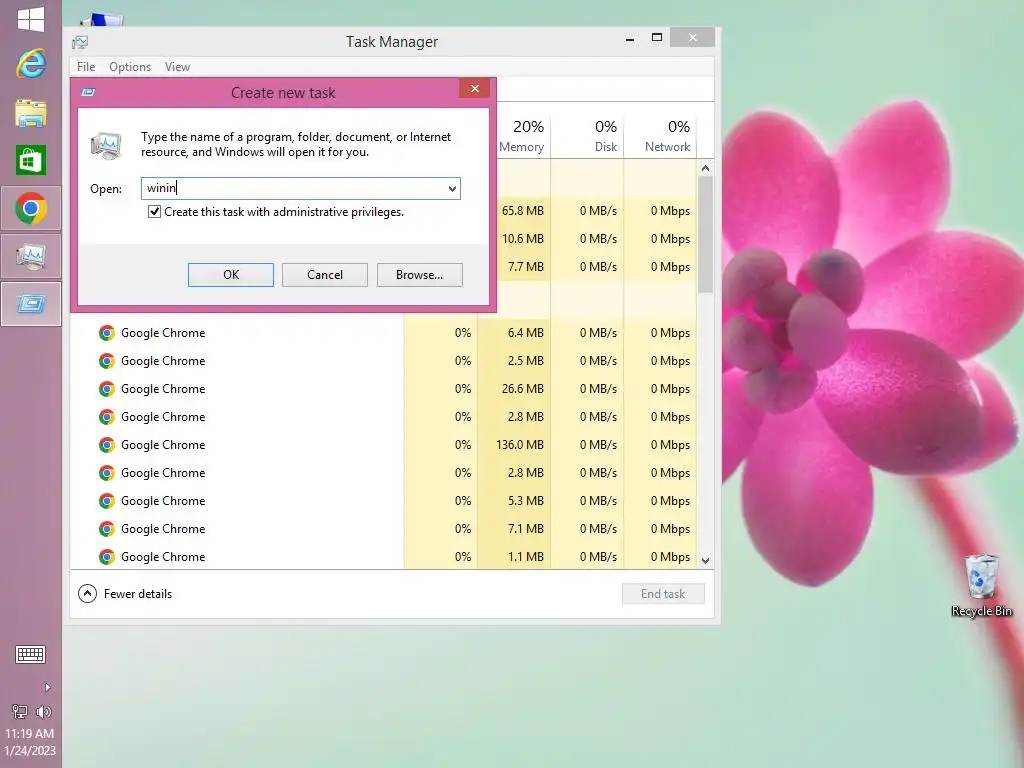Select the Google Chrome row using 5.3 MB

383,501
